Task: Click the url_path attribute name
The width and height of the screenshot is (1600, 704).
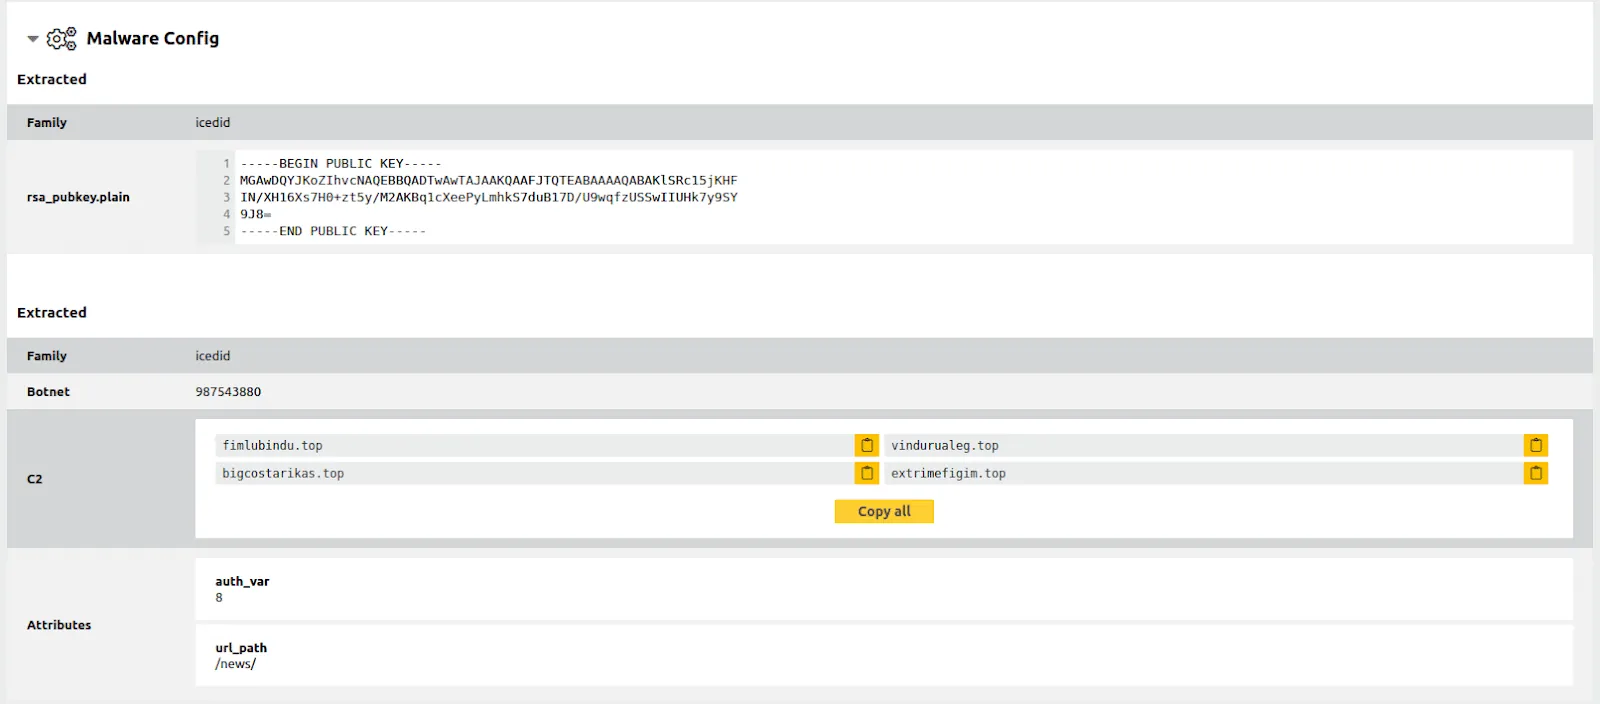Action: (241, 648)
